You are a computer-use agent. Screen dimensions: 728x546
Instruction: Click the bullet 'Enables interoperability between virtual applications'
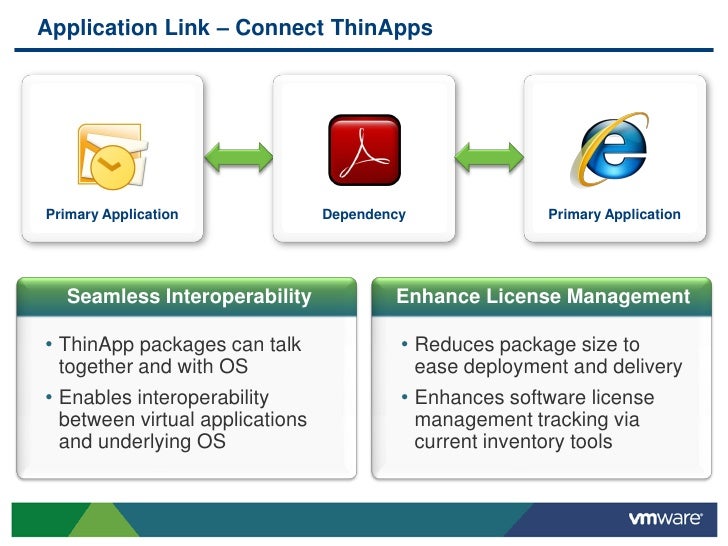[176, 419]
